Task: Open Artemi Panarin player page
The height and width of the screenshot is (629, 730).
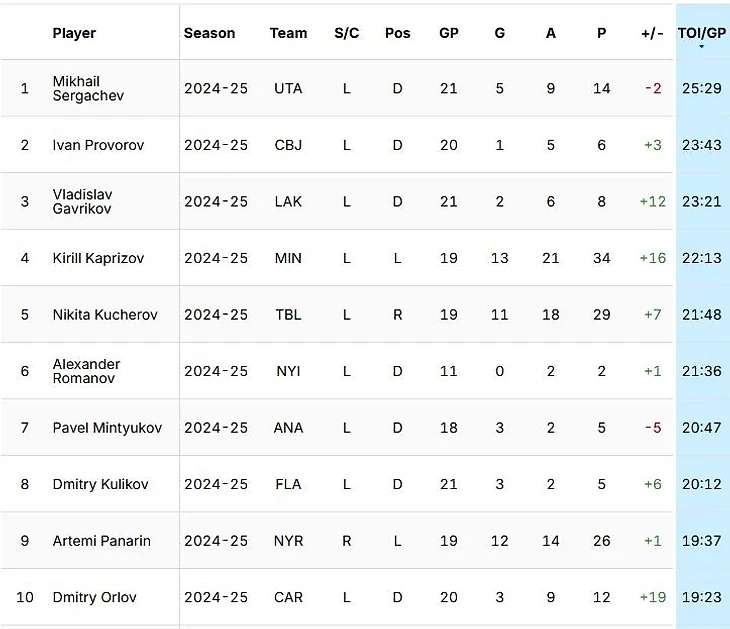Action: click(x=101, y=540)
